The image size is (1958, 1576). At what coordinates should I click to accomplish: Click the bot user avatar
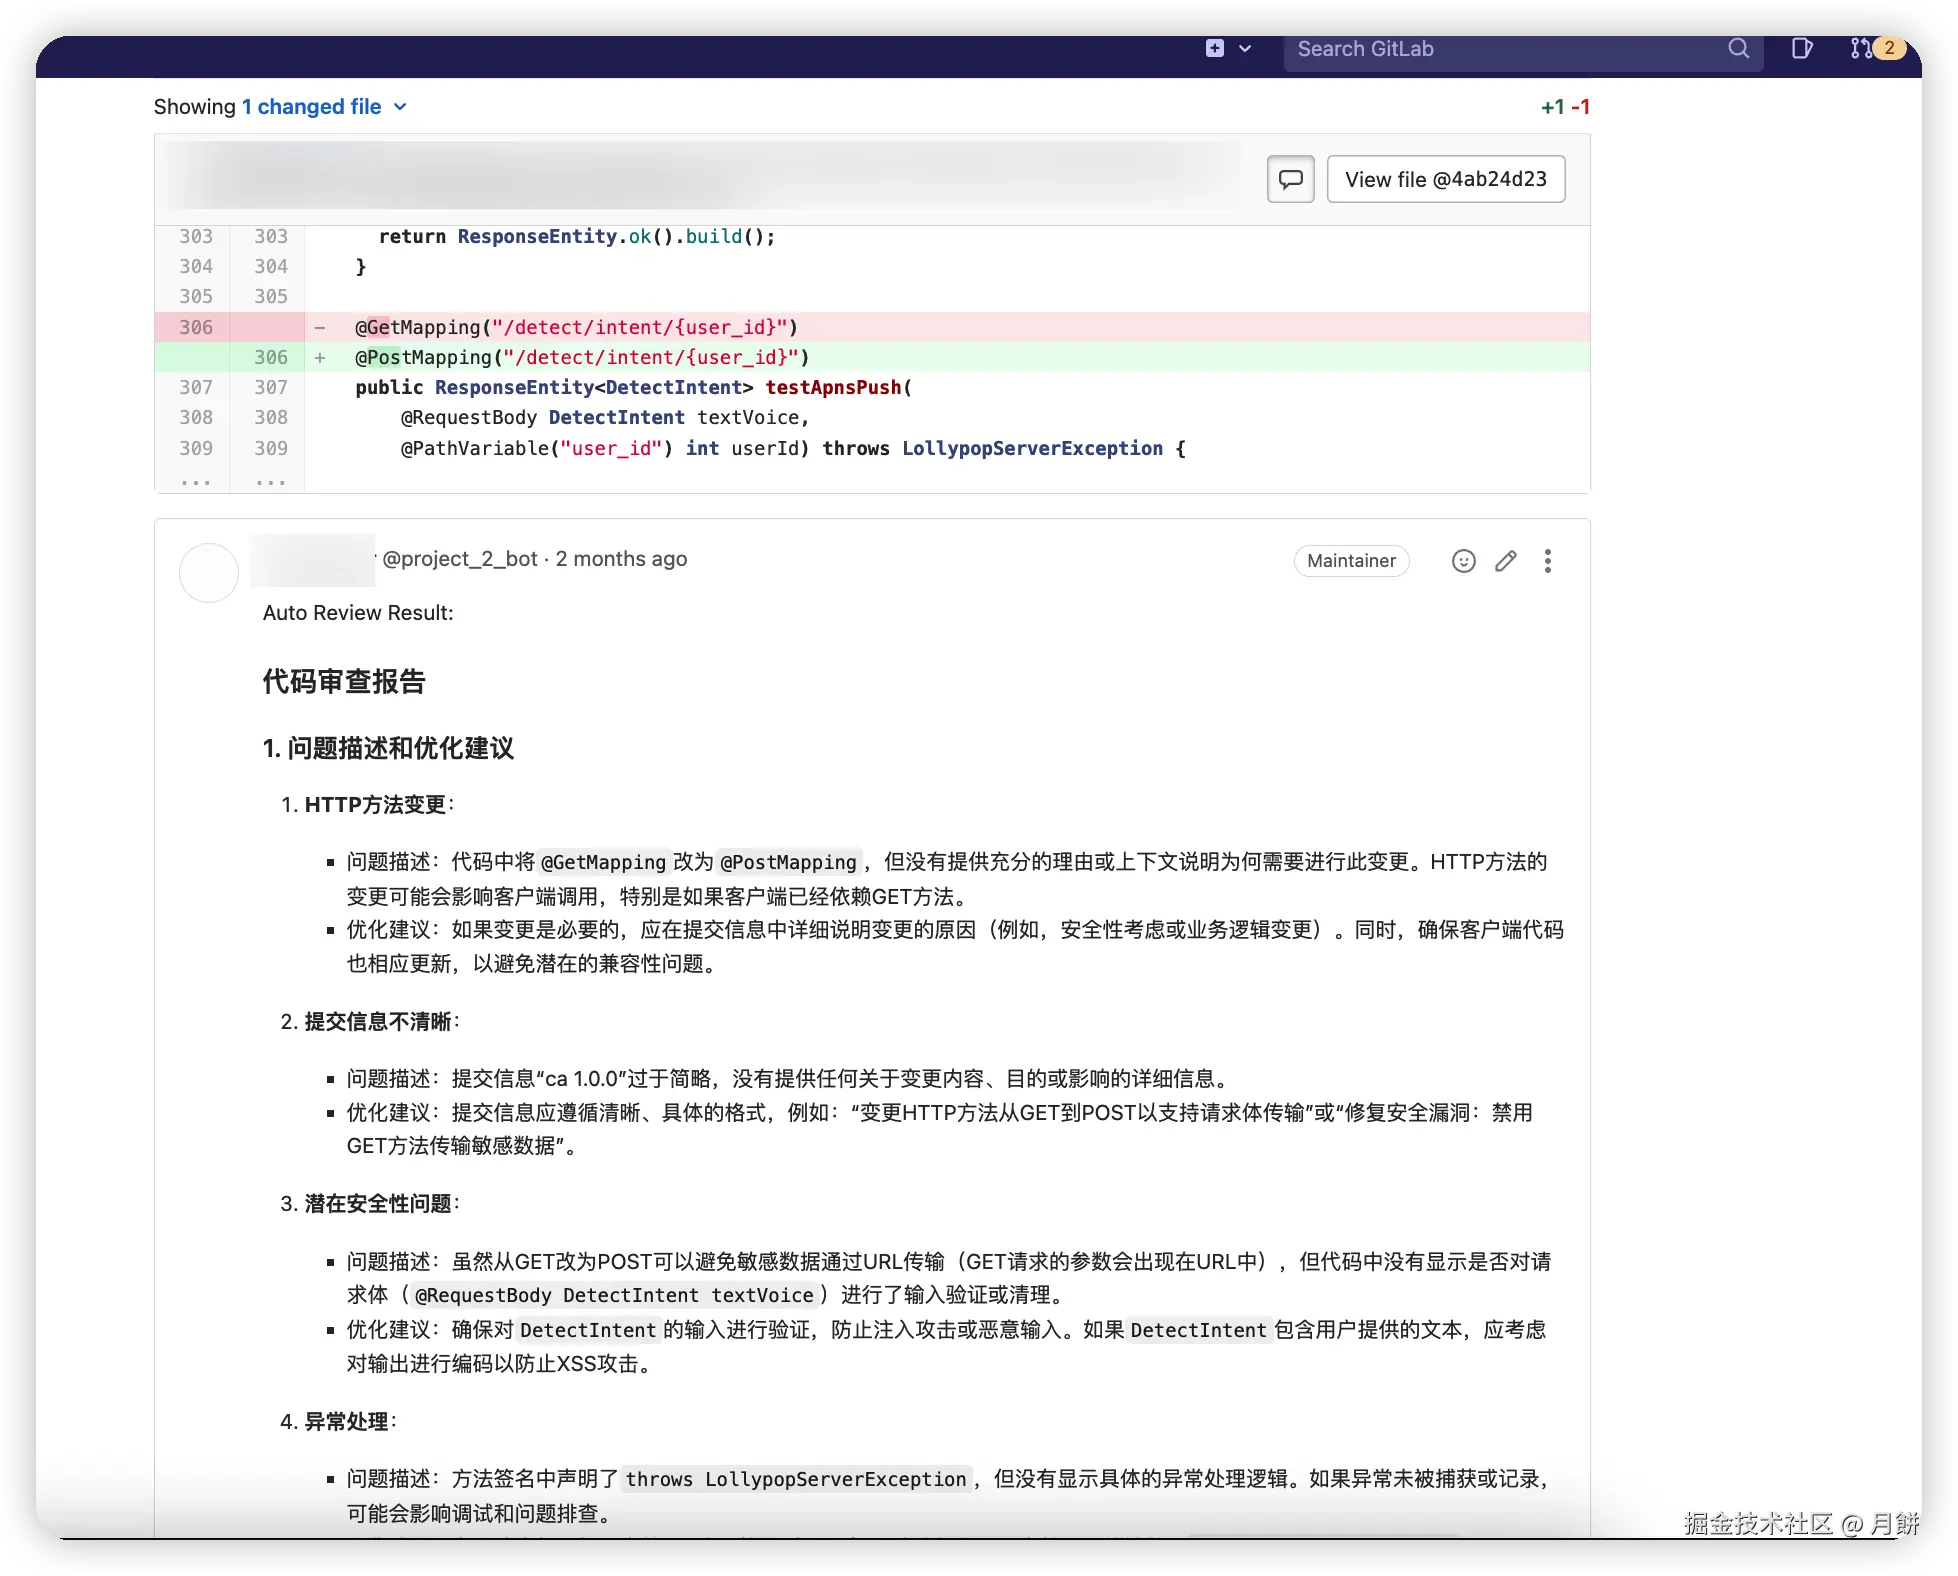point(208,573)
